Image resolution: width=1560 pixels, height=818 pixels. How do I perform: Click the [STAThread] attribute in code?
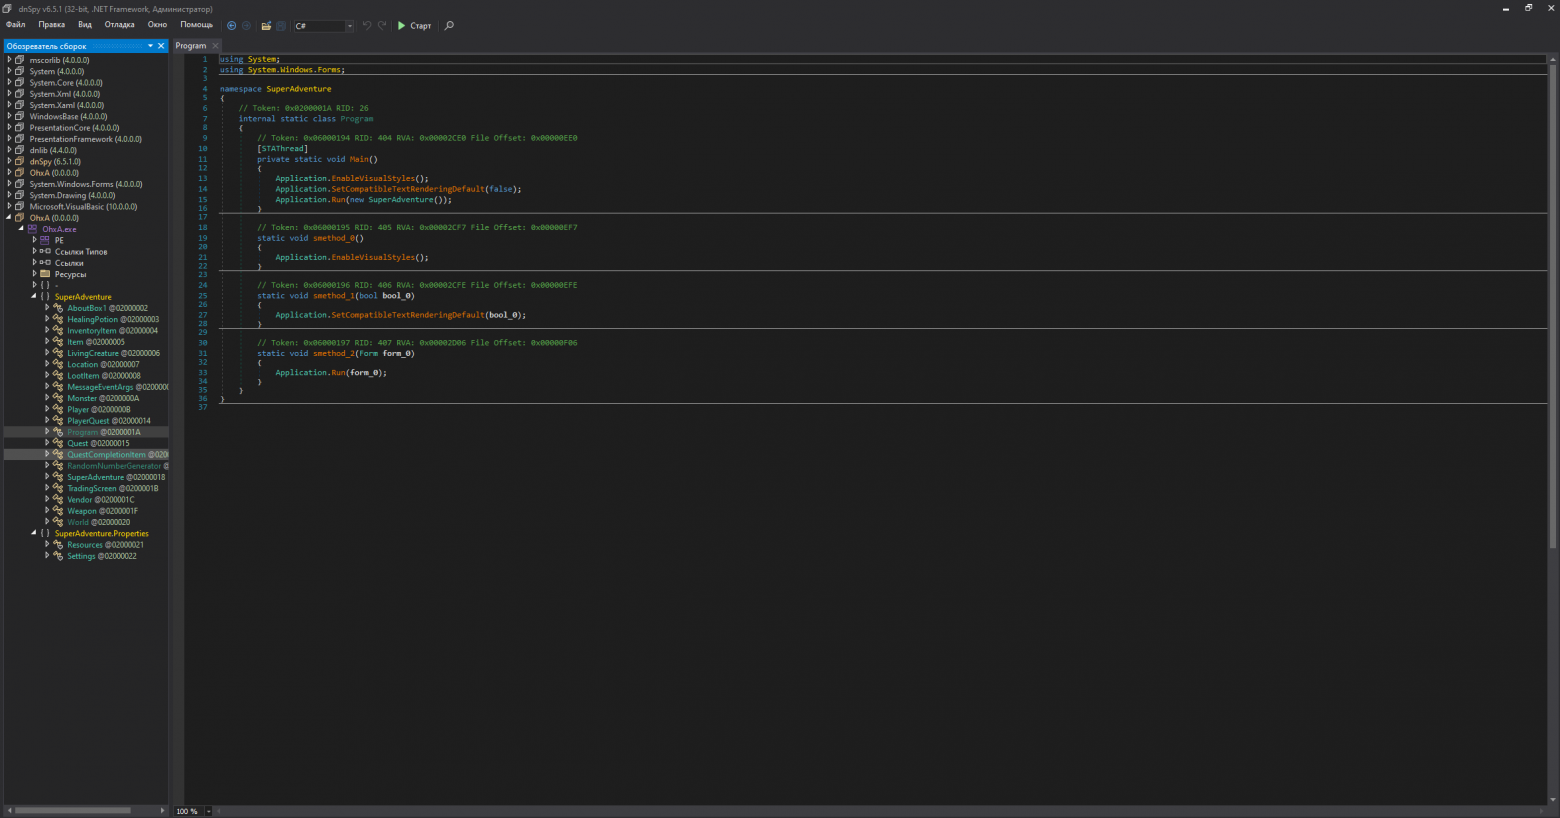[x=282, y=149]
